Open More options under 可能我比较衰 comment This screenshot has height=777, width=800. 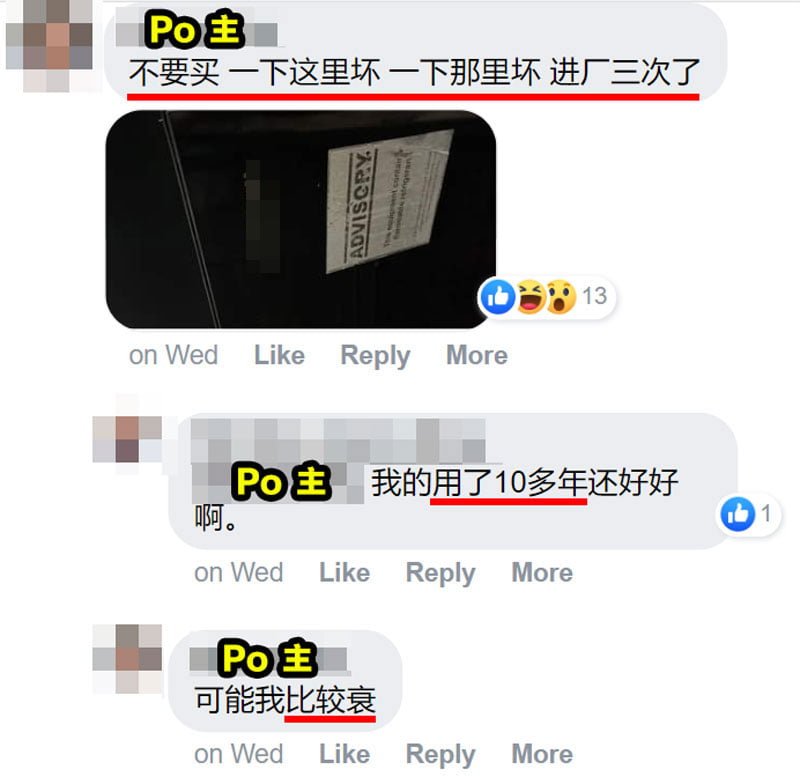coord(542,754)
